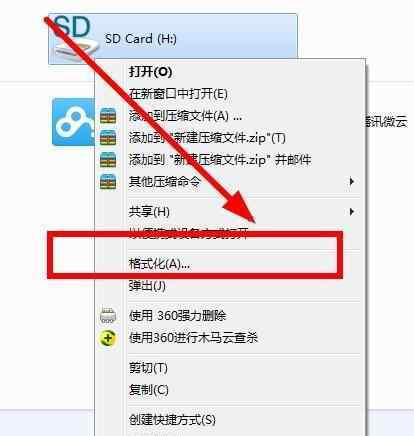This screenshot has height=436, width=414.
Task: Open the Tencent Weiyun cloud icon
Action: pyautogui.click(x=74, y=122)
